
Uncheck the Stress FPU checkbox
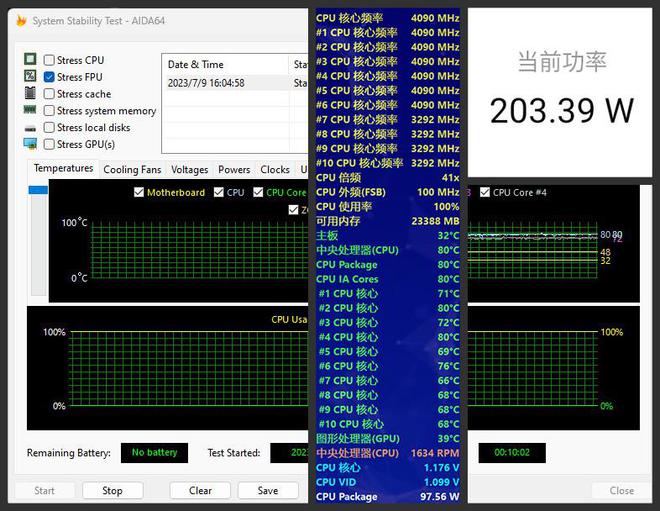click(x=49, y=77)
